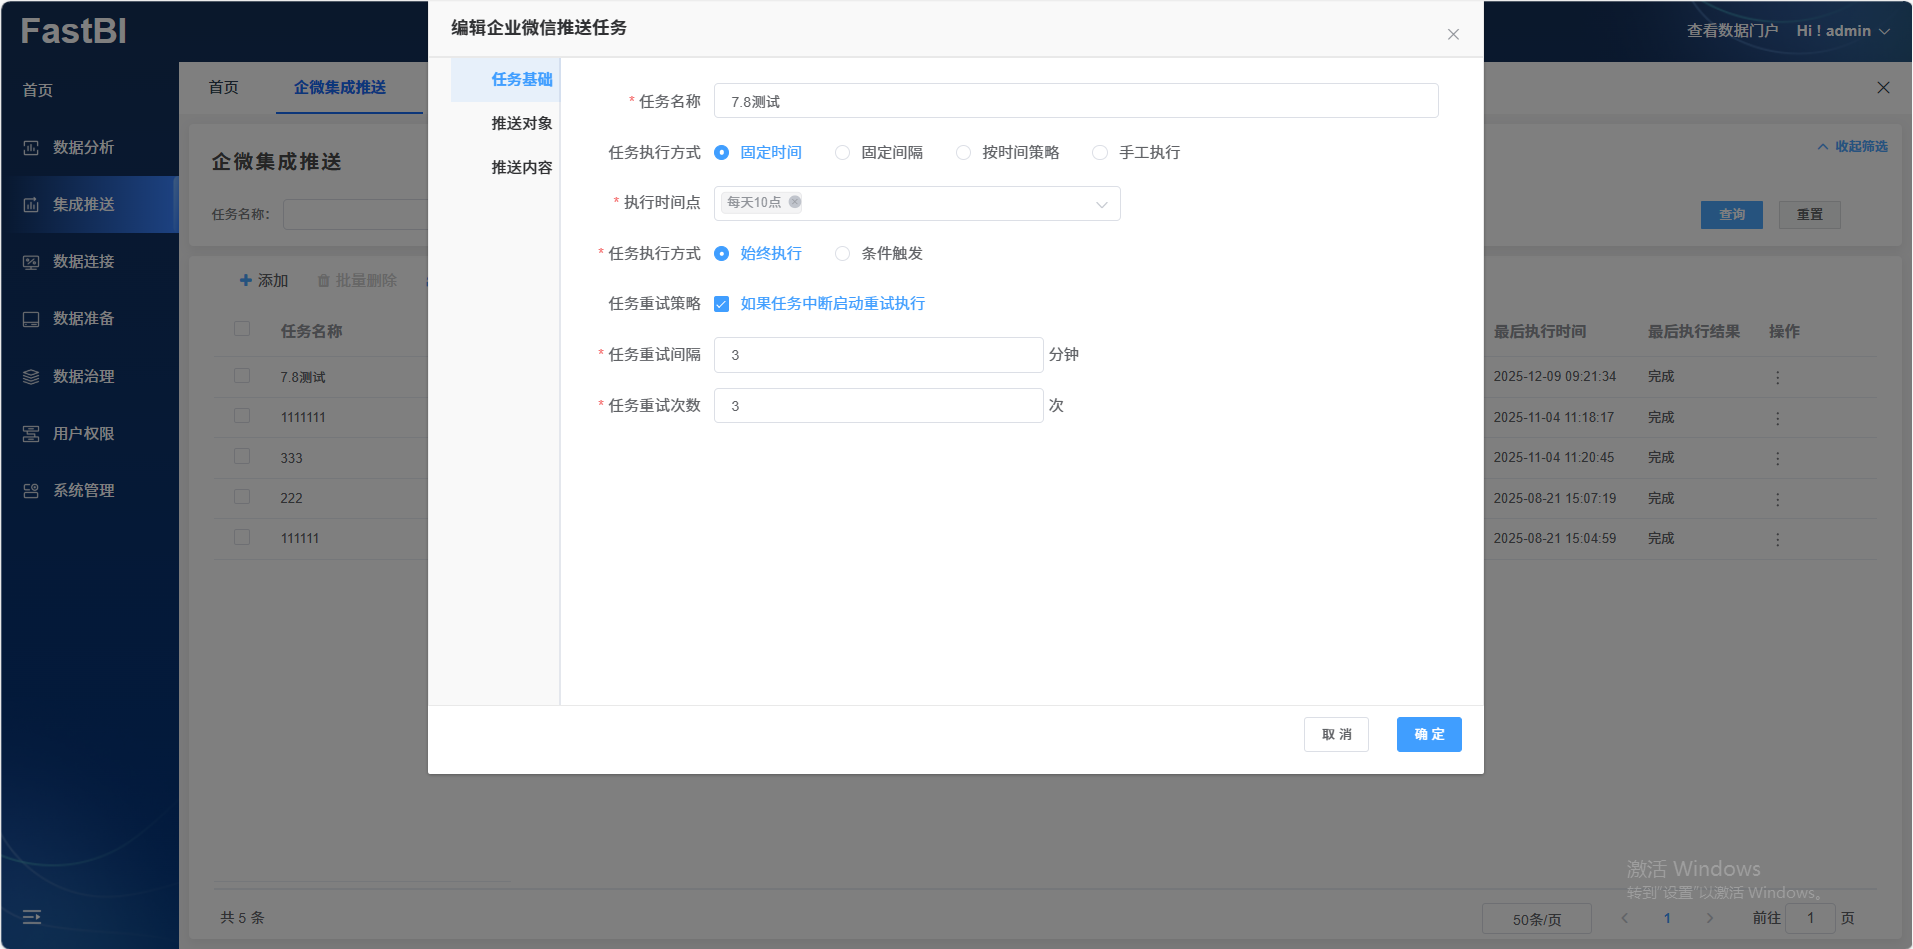Expand the 执行时间点 dropdown arrow
The height and width of the screenshot is (949, 1913).
pos(1101,204)
